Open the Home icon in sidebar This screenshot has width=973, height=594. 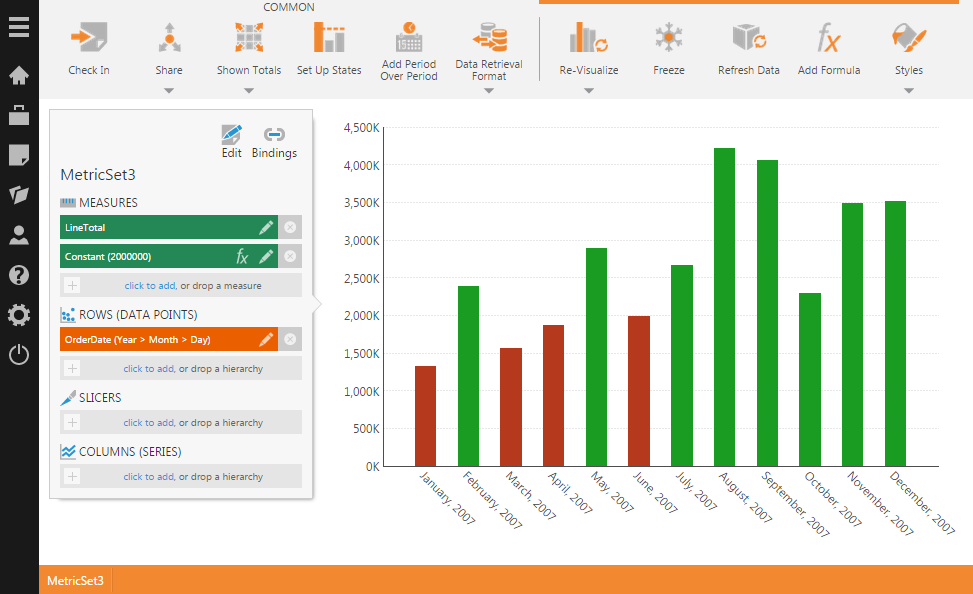pos(19,75)
